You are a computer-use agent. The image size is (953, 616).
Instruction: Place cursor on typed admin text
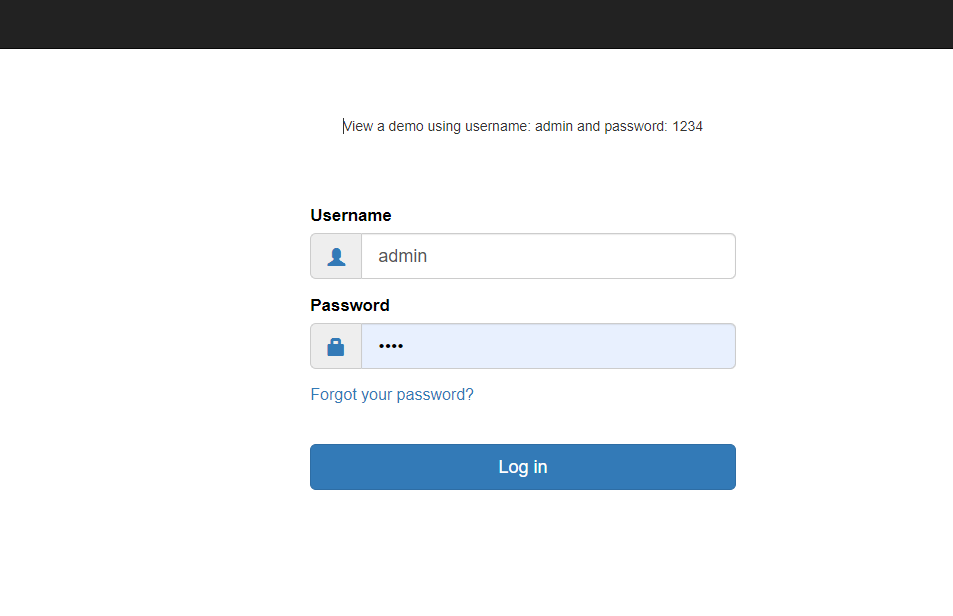click(x=402, y=256)
